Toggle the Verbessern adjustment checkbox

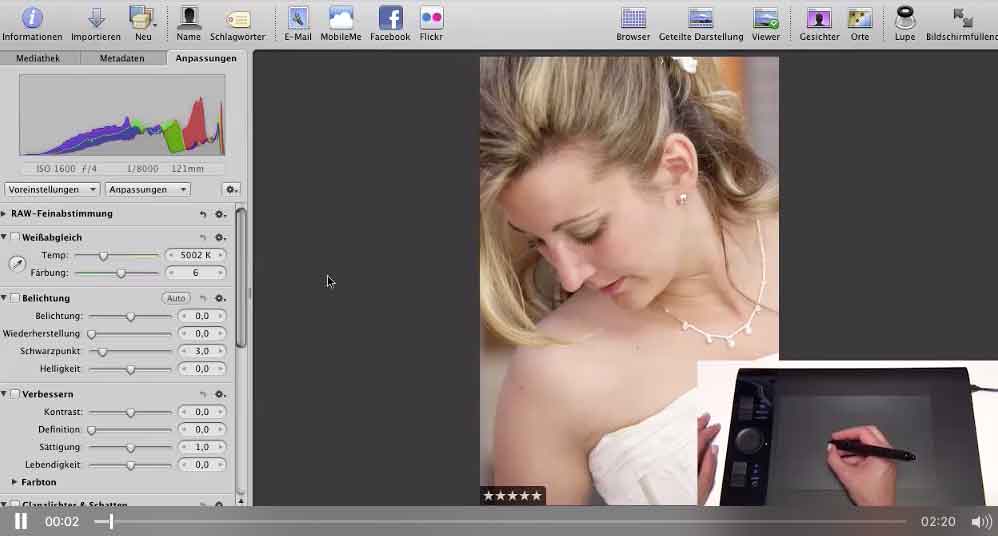15,394
